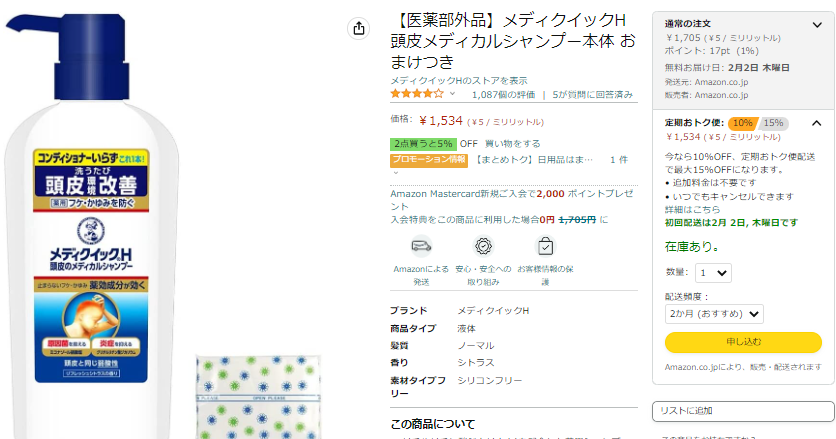Click the ブランド value メディクイックH
836x439 pixels.
493,310
